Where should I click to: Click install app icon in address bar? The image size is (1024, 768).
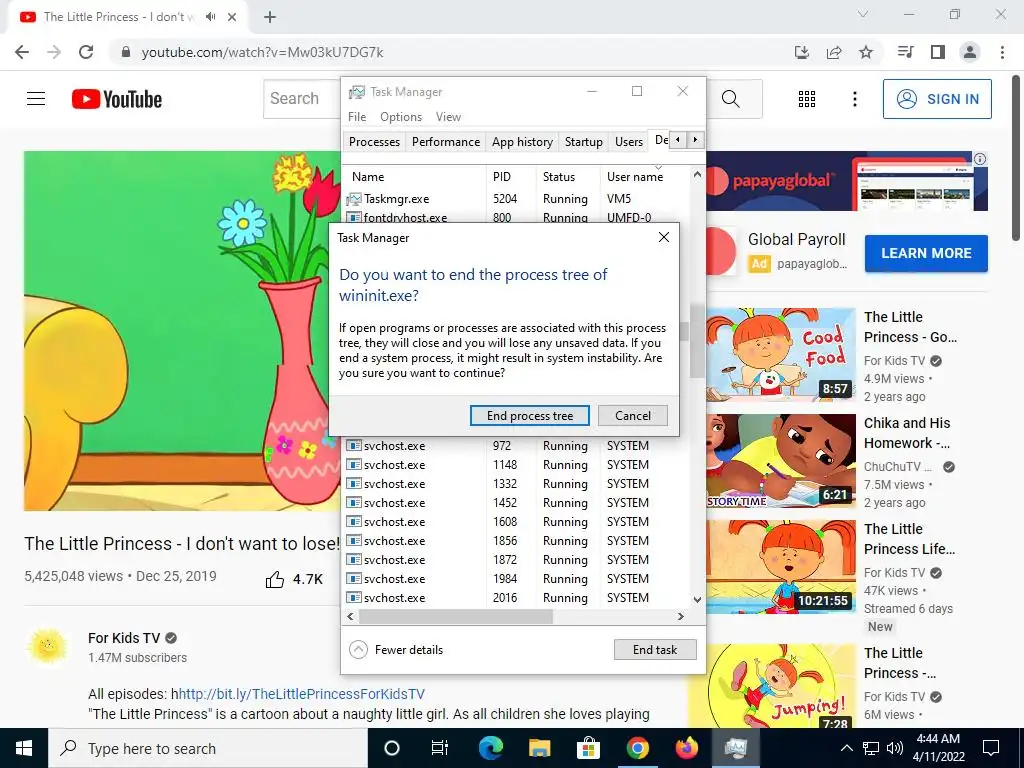pyautogui.click(x=802, y=52)
